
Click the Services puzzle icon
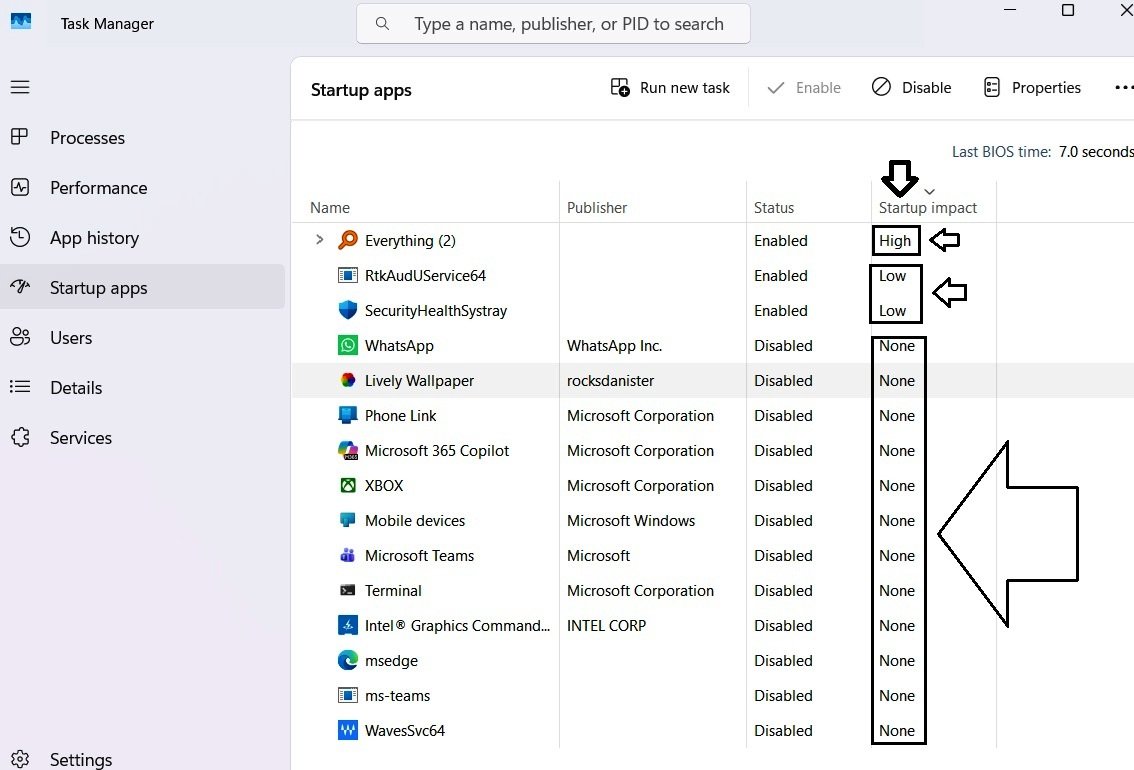pyautogui.click(x=20, y=437)
